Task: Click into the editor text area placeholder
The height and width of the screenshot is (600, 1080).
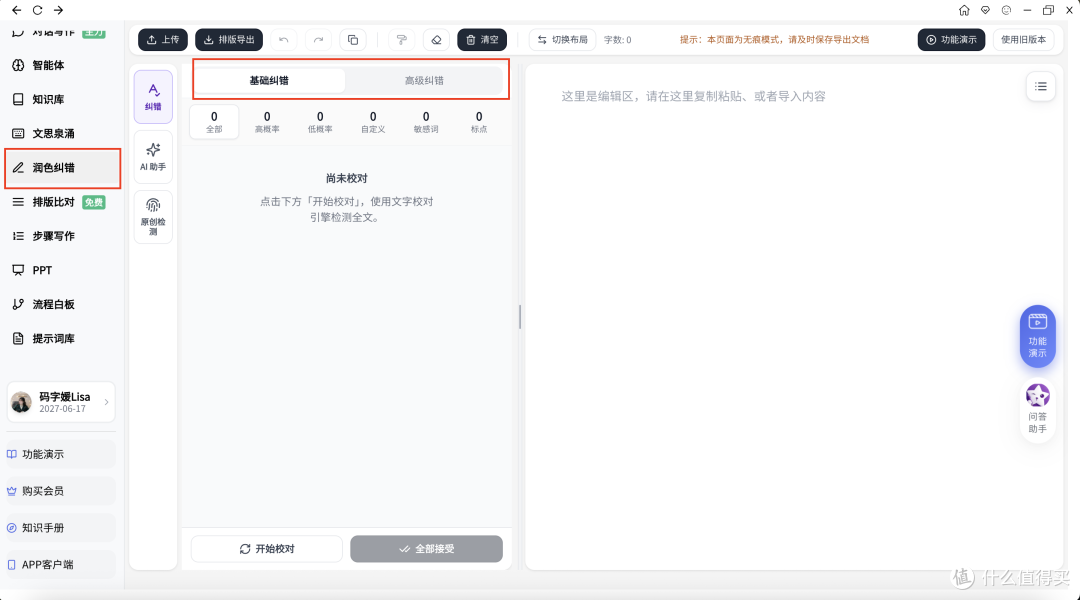Action: 693,96
